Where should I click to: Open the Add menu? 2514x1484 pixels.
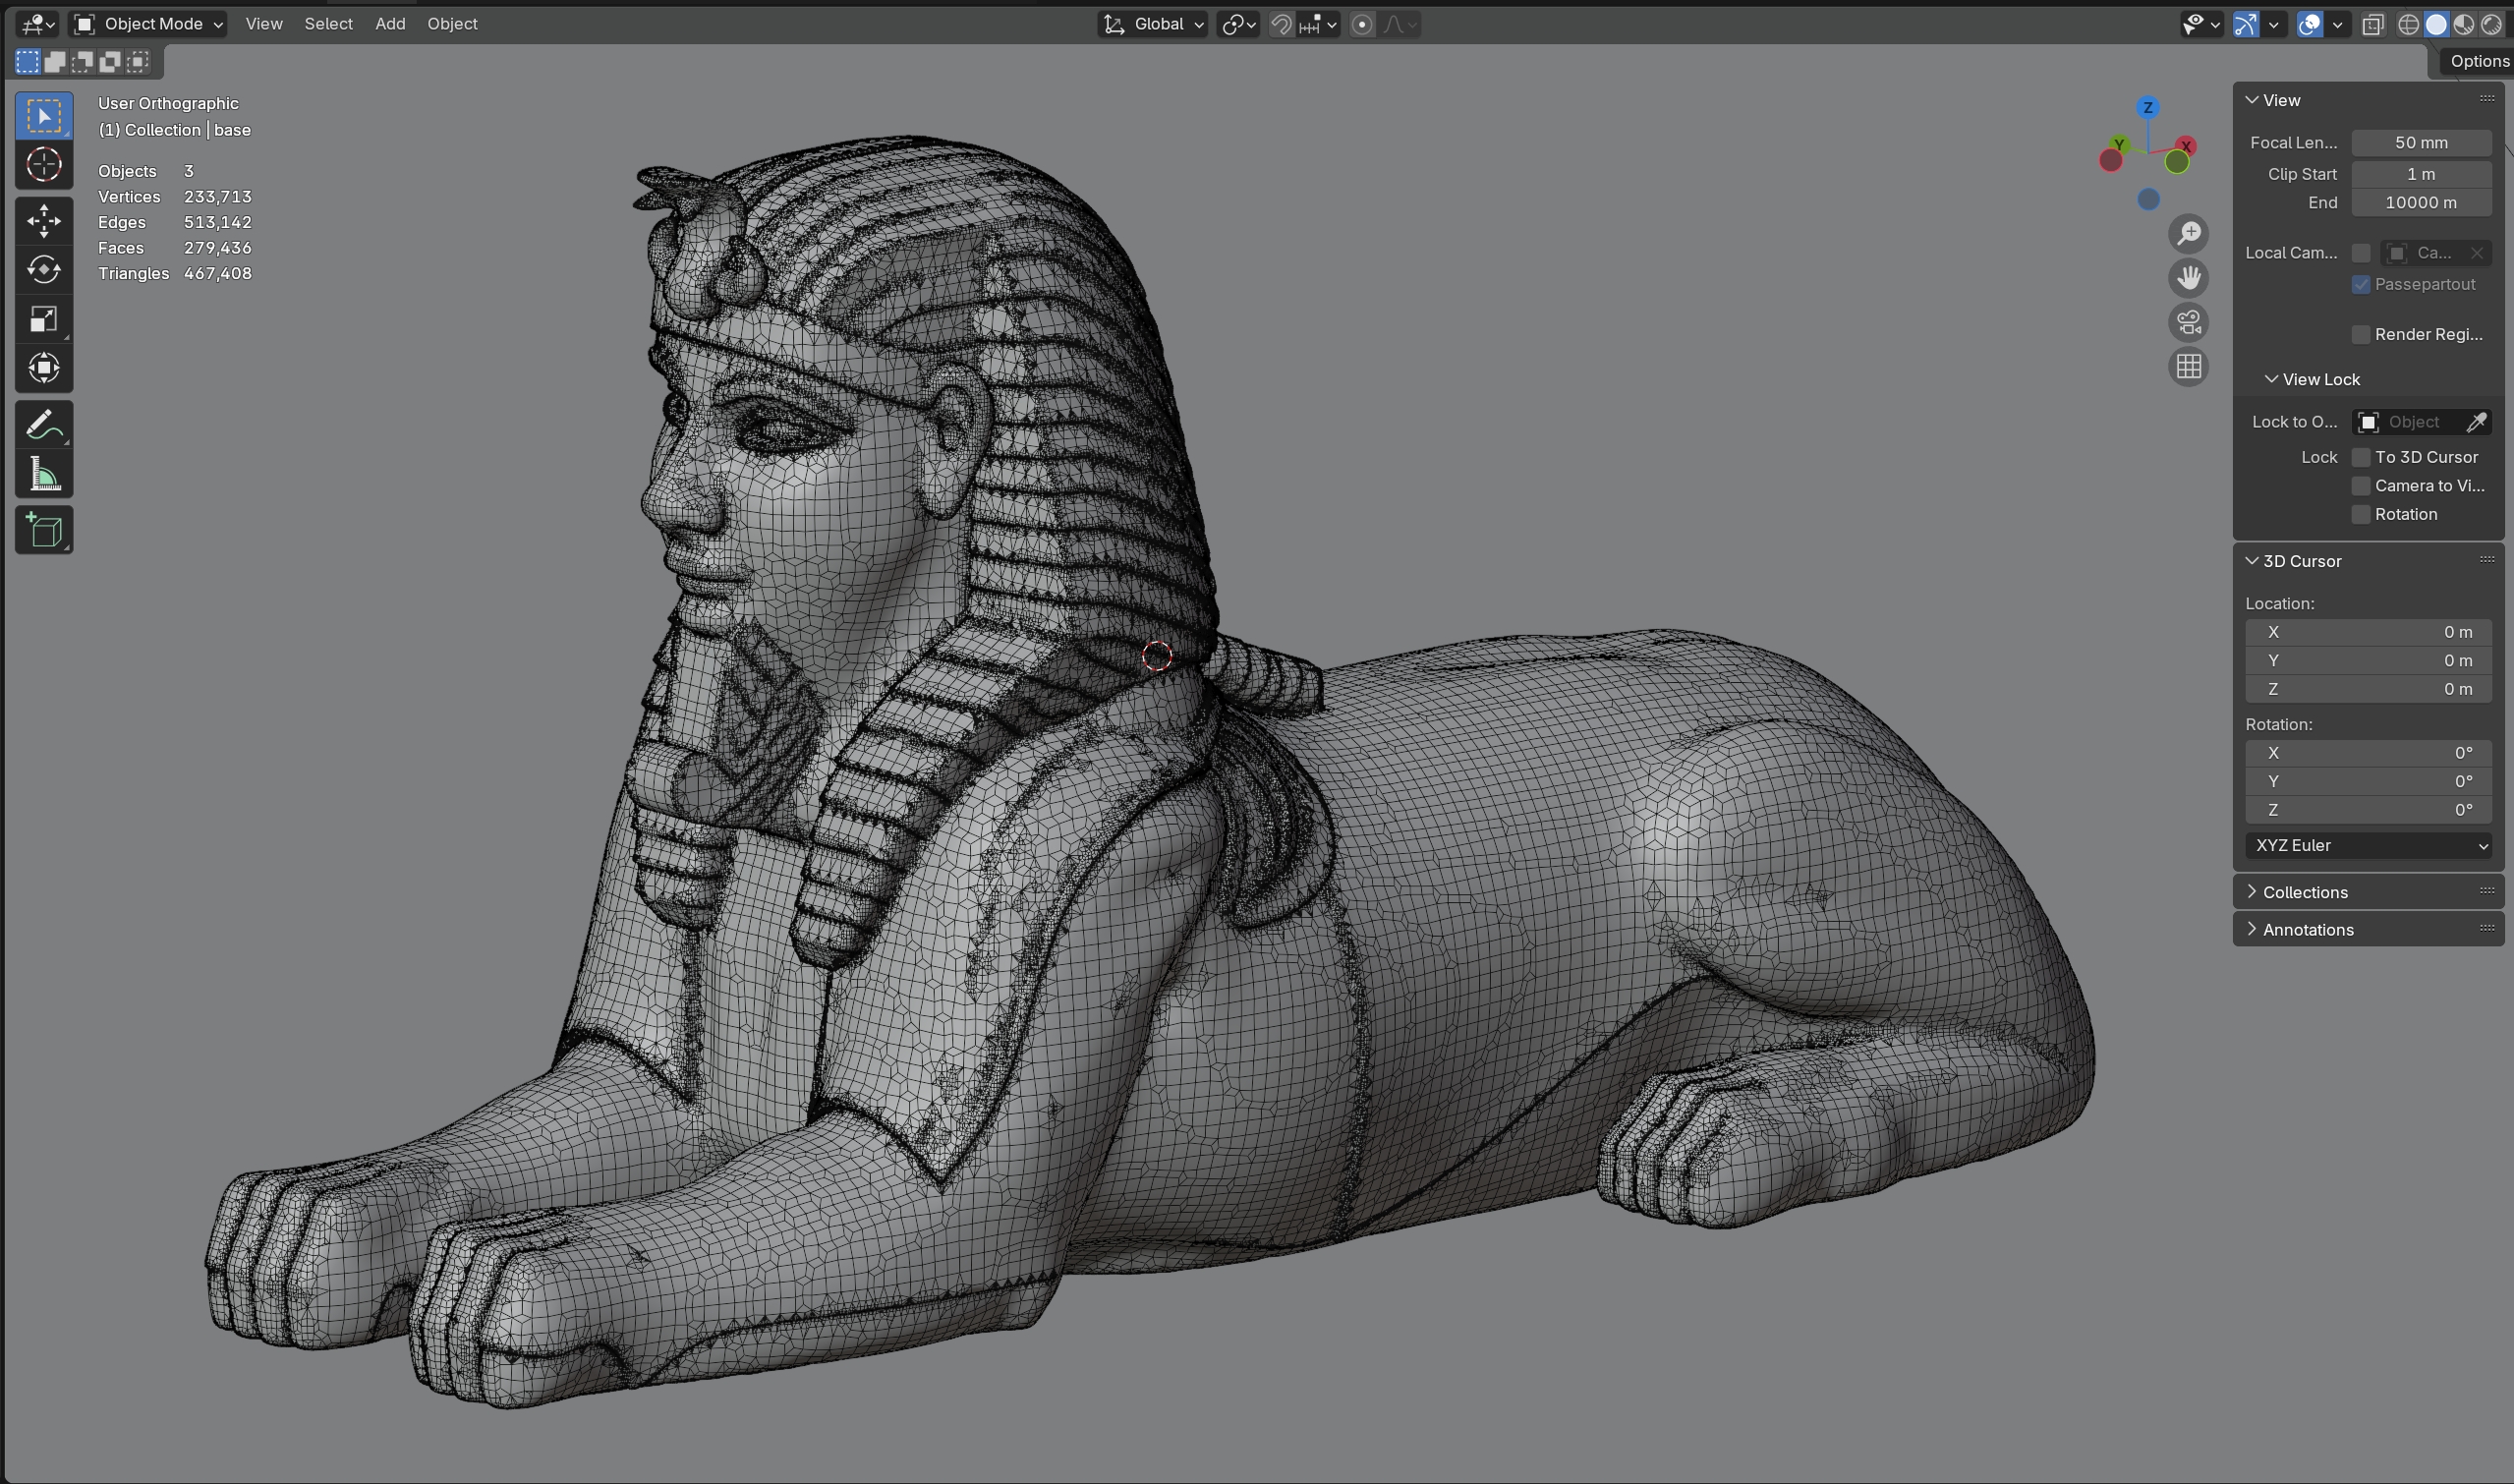click(x=390, y=24)
